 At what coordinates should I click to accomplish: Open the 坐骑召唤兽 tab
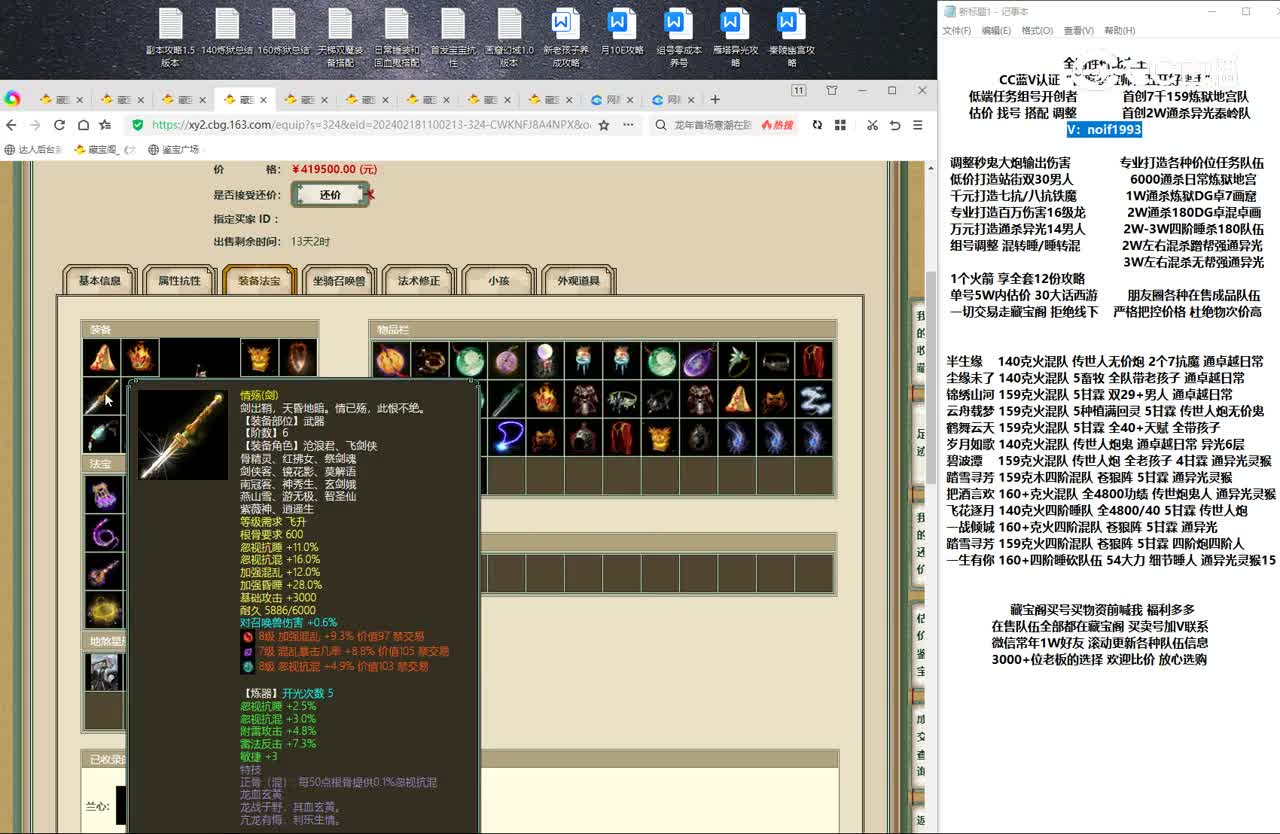(x=339, y=281)
